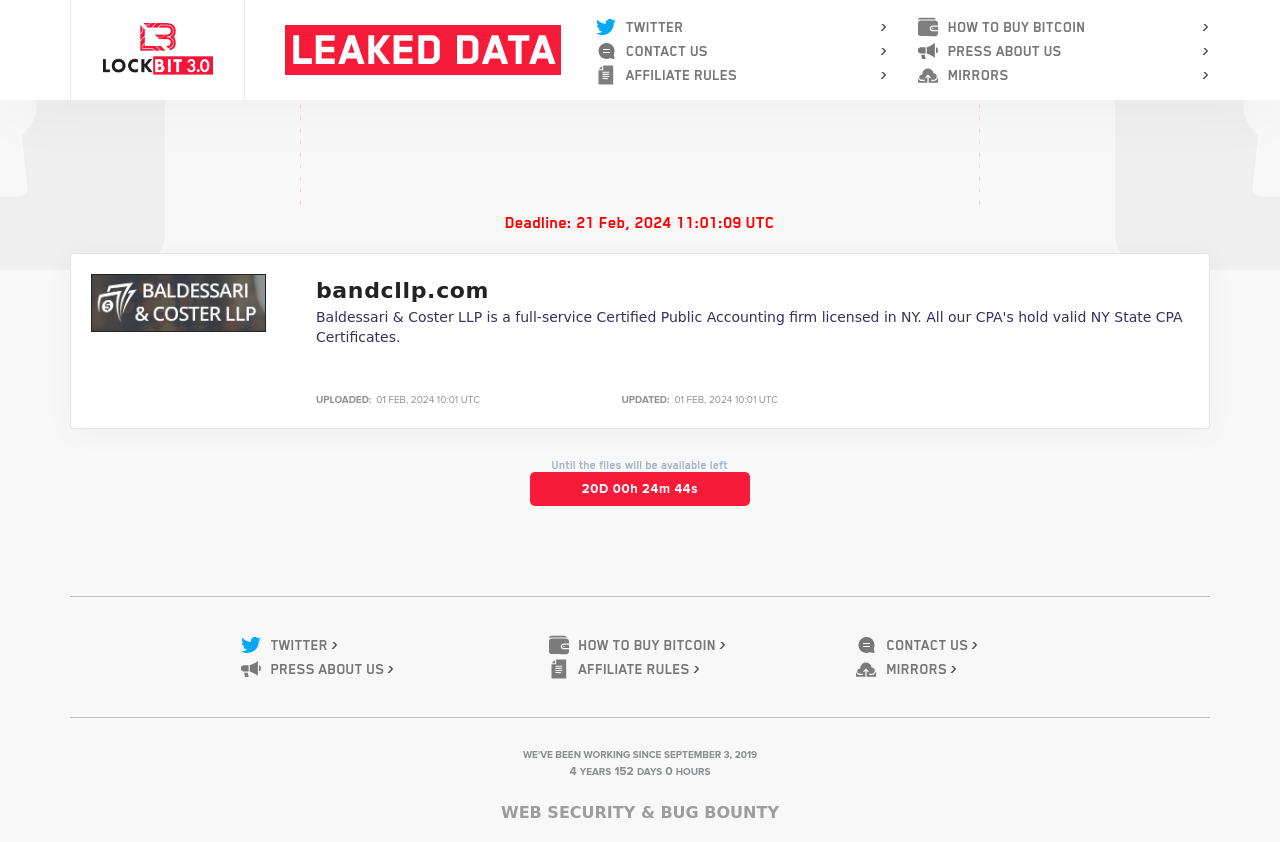Screen dimensions: 1280x842
Task: Click the Twitter bird icon in header
Action: (x=606, y=27)
